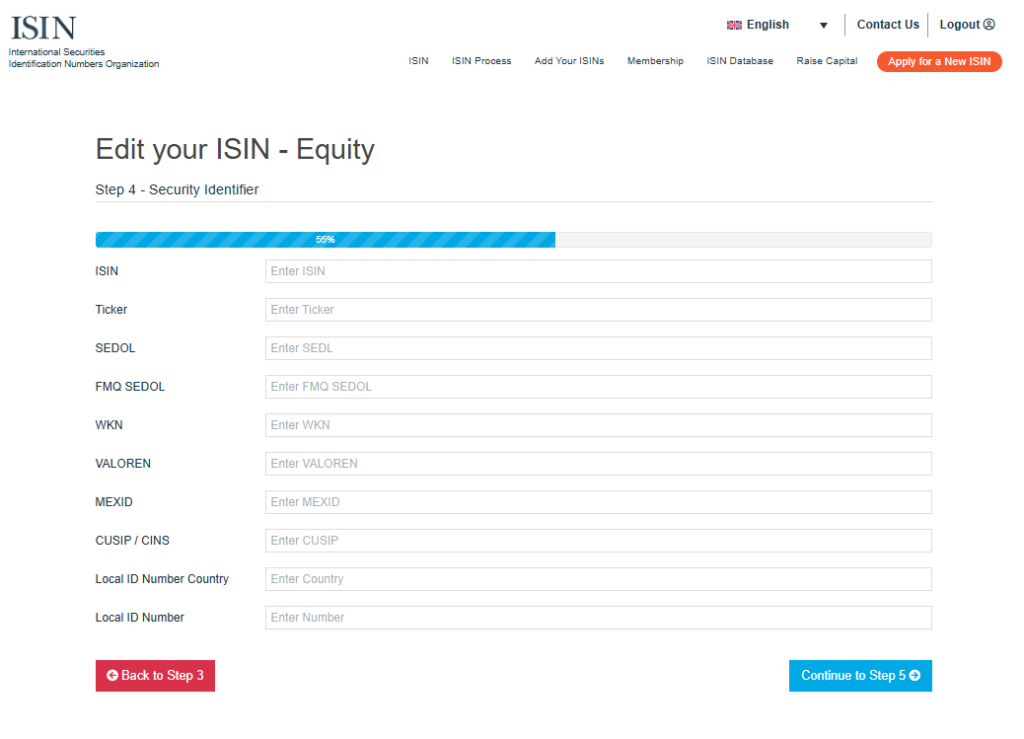Open the Raise Capital menu

[826, 61]
